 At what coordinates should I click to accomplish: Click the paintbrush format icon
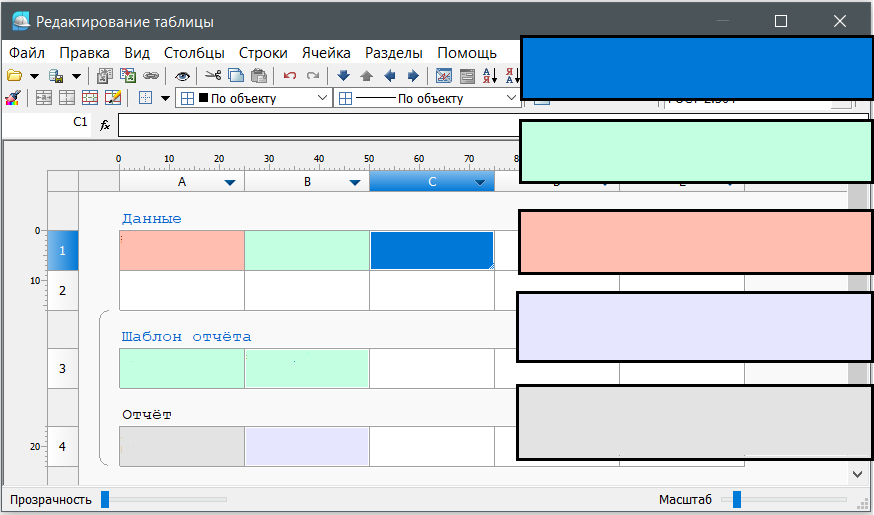point(13,98)
